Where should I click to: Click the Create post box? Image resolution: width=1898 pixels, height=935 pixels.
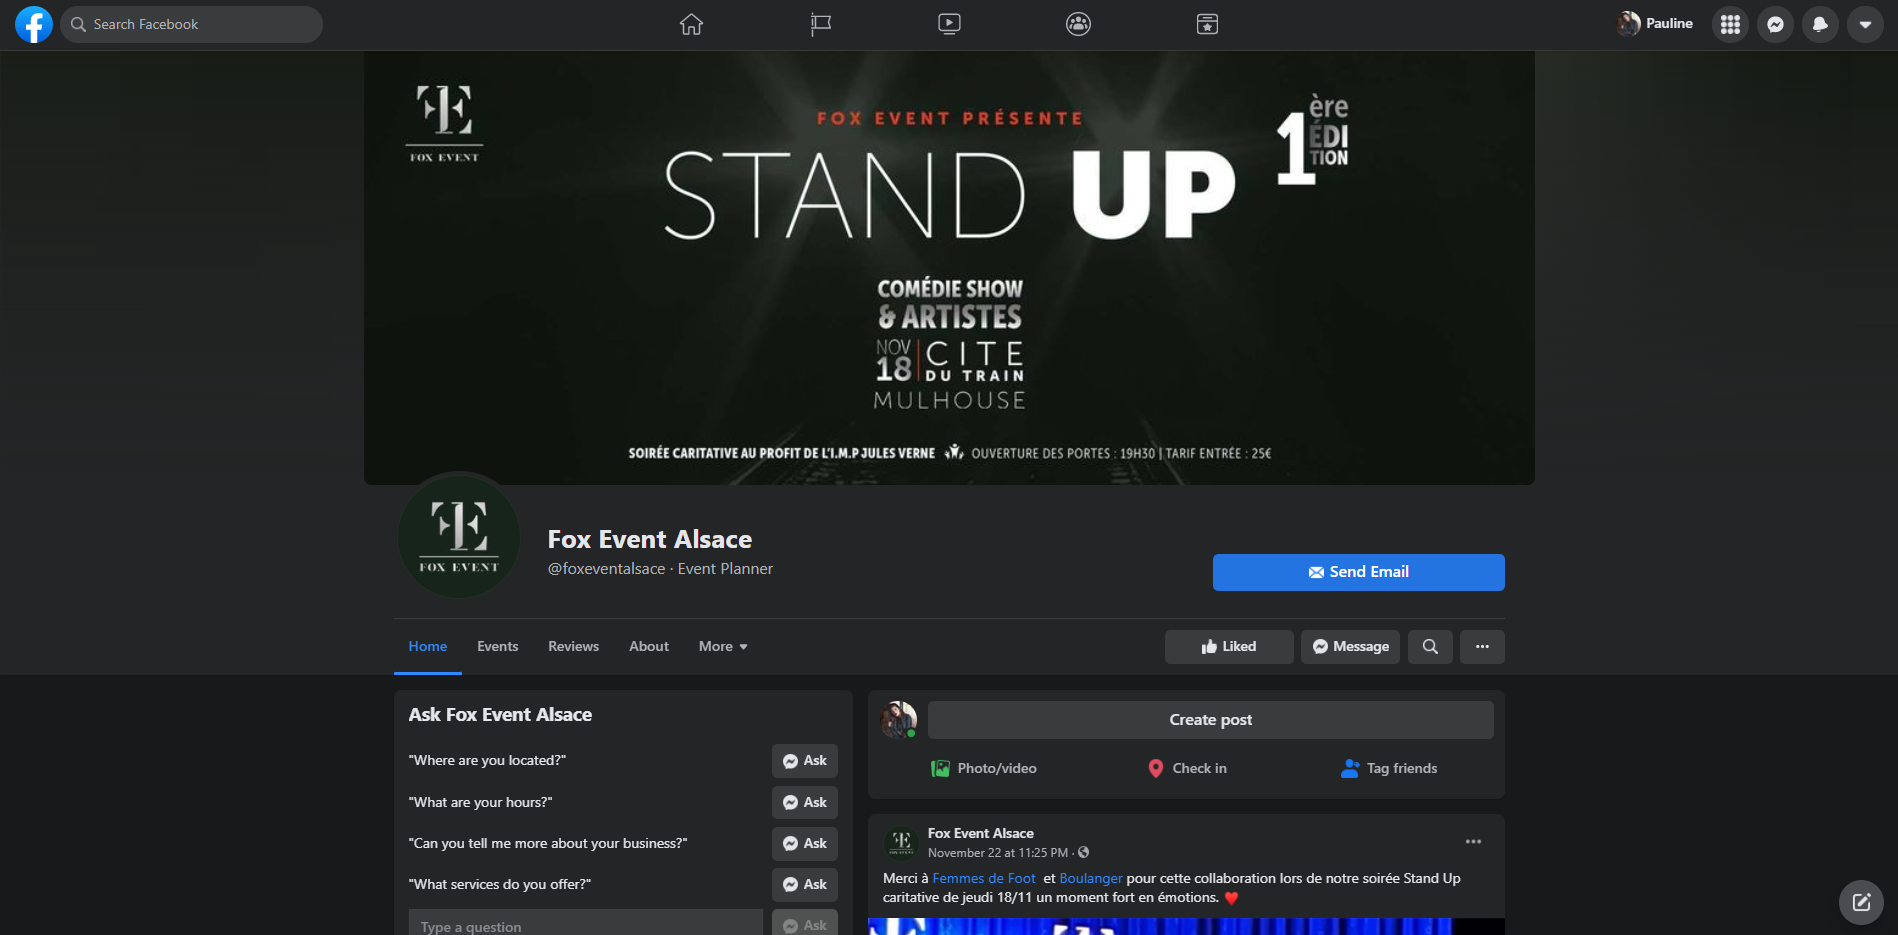pos(1210,720)
